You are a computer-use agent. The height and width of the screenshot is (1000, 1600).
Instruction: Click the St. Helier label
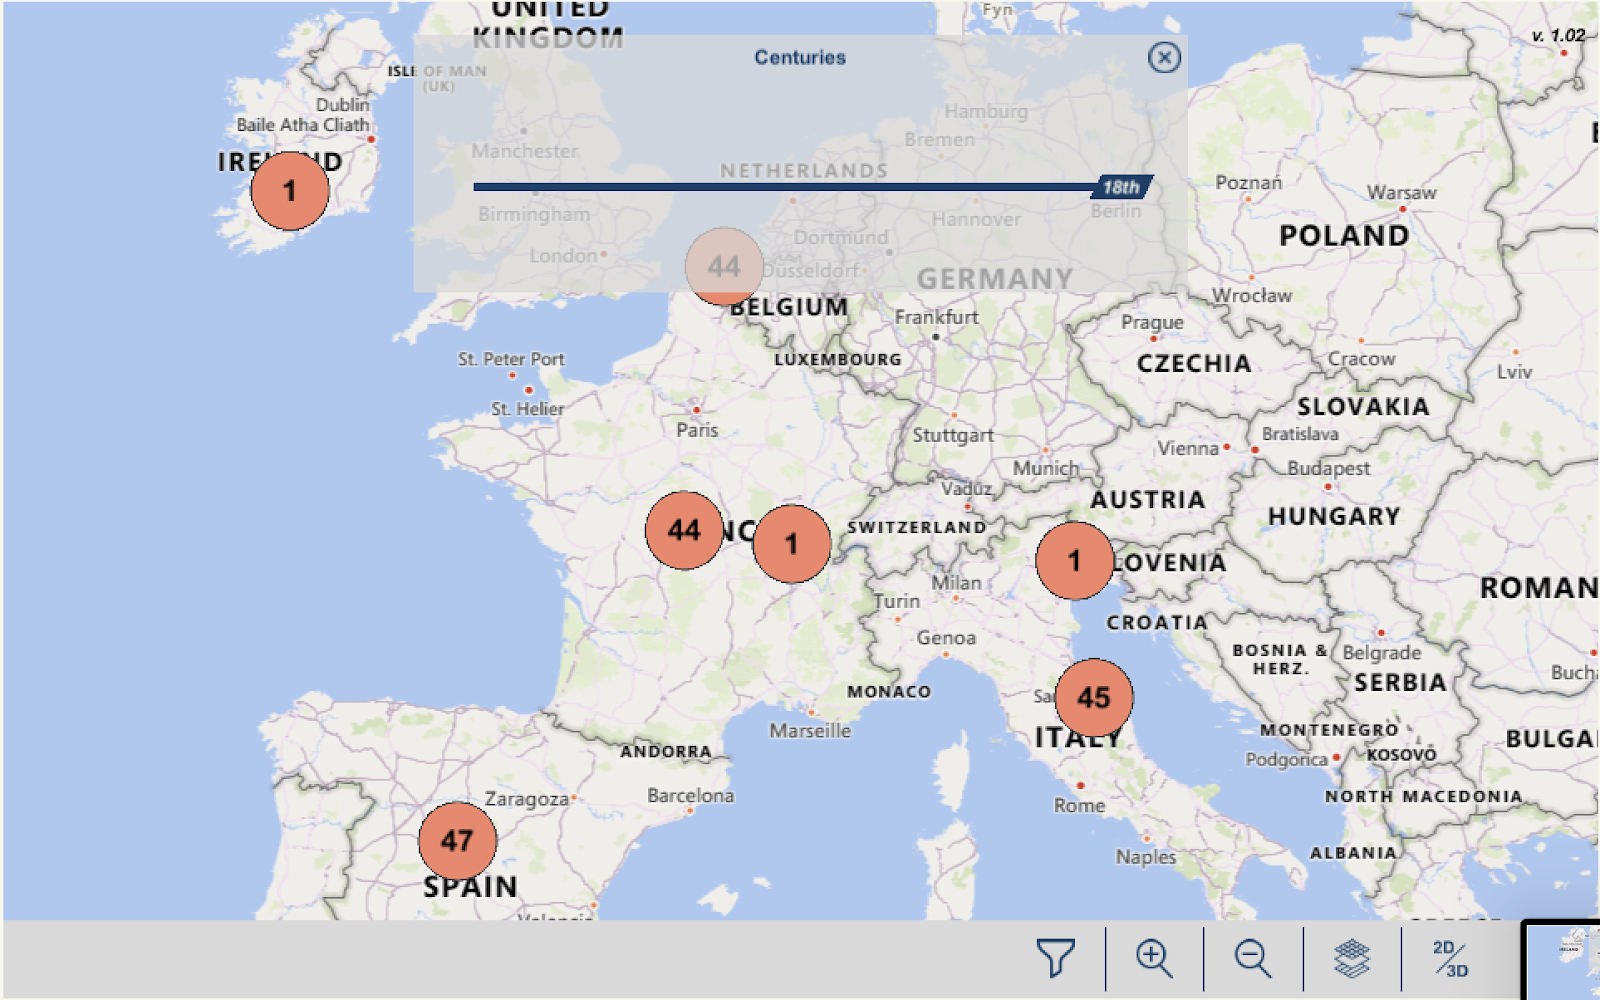coord(527,409)
